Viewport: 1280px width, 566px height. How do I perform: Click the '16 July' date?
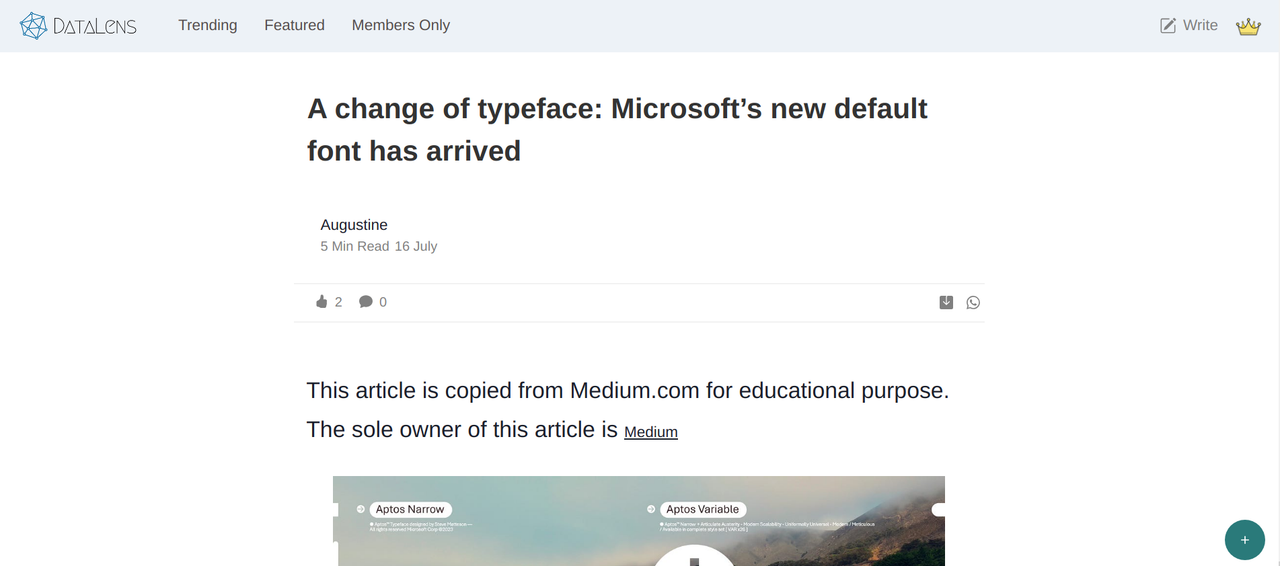pyautogui.click(x=416, y=246)
